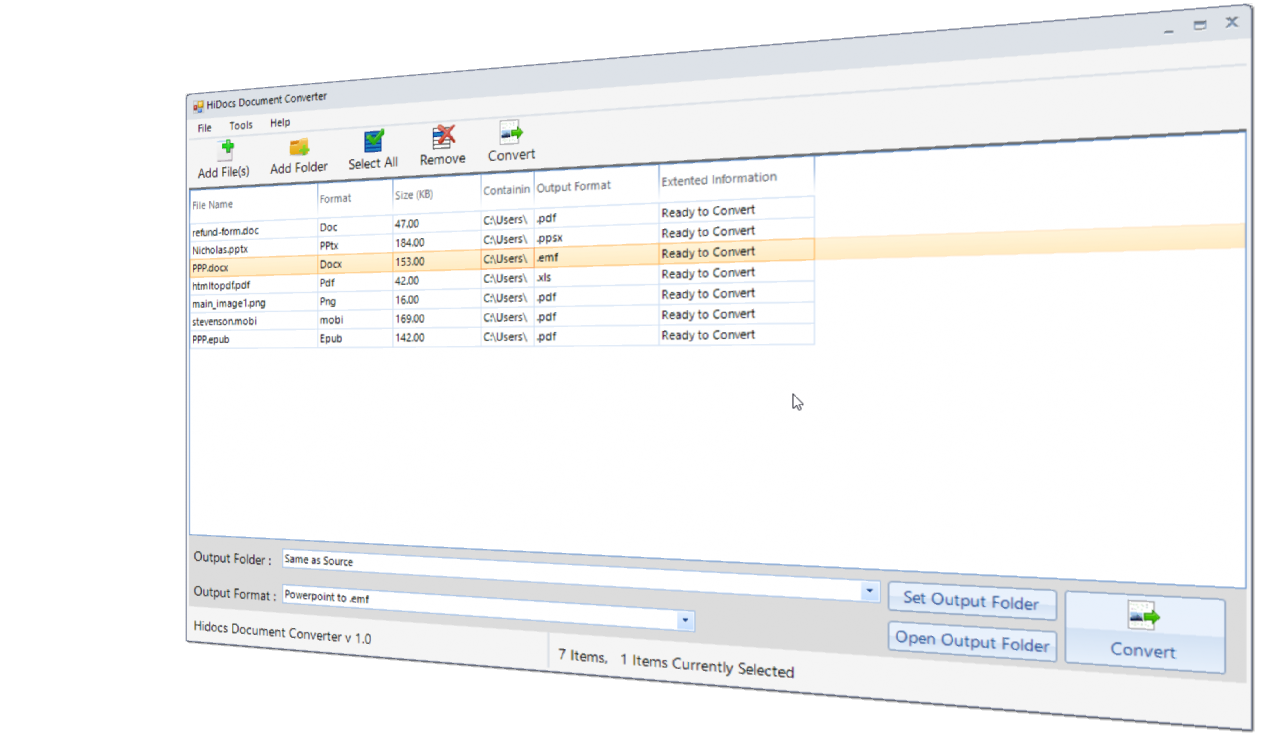Open the Help menu

pyautogui.click(x=280, y=122)
